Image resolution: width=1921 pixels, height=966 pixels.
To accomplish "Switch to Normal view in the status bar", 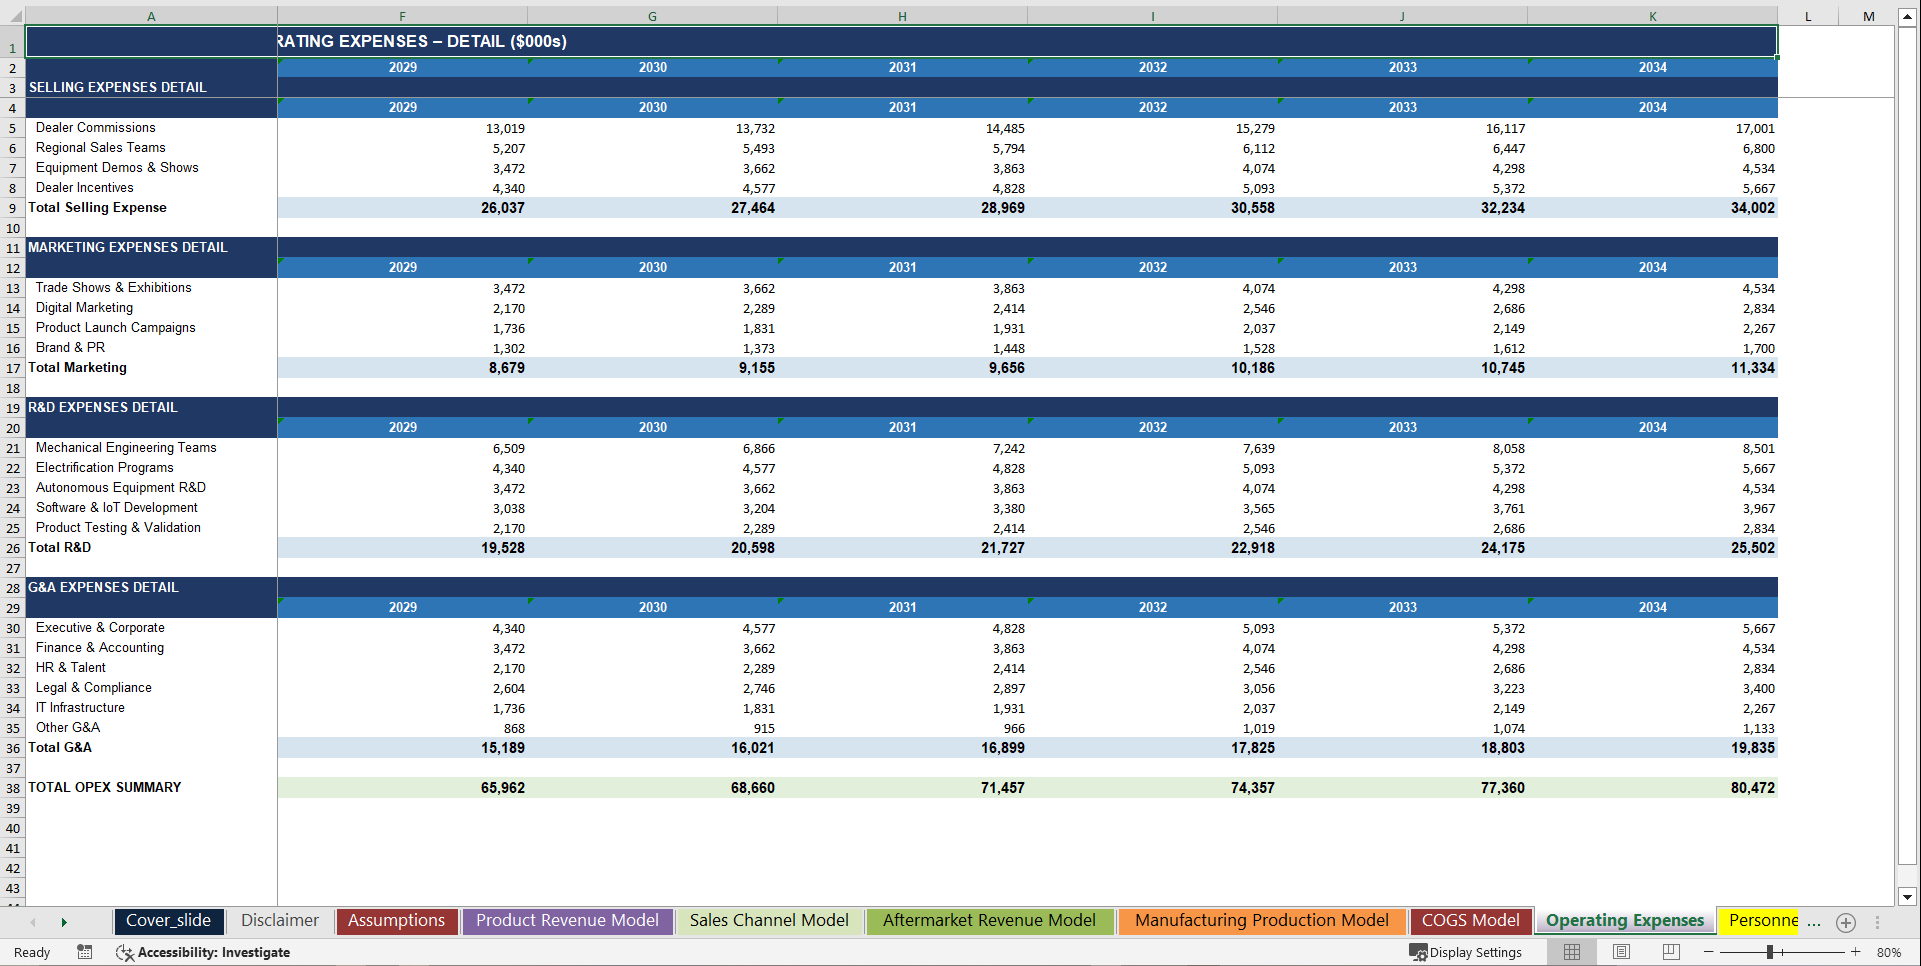I will (1570, 952).
